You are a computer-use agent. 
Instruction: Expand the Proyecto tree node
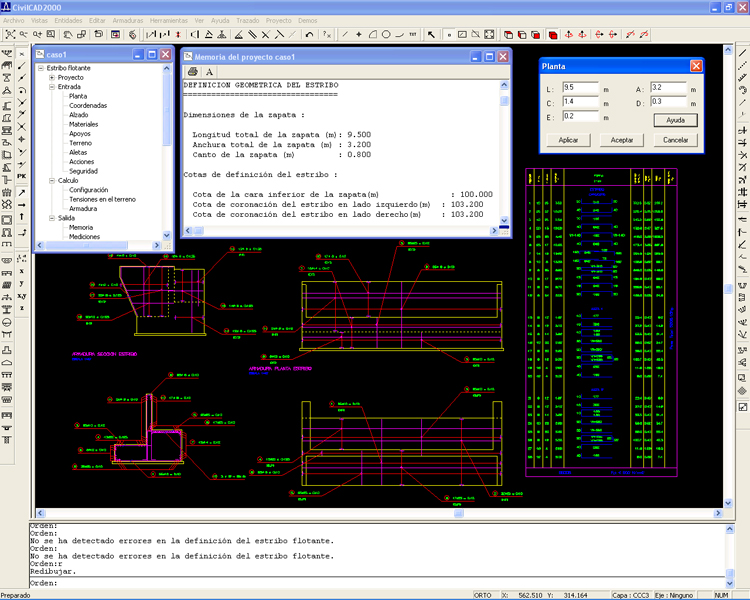52,77
